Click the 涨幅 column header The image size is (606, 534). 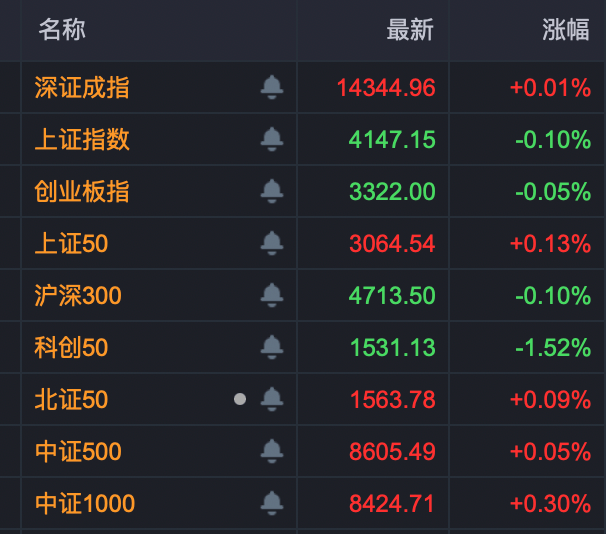point(566,30)
